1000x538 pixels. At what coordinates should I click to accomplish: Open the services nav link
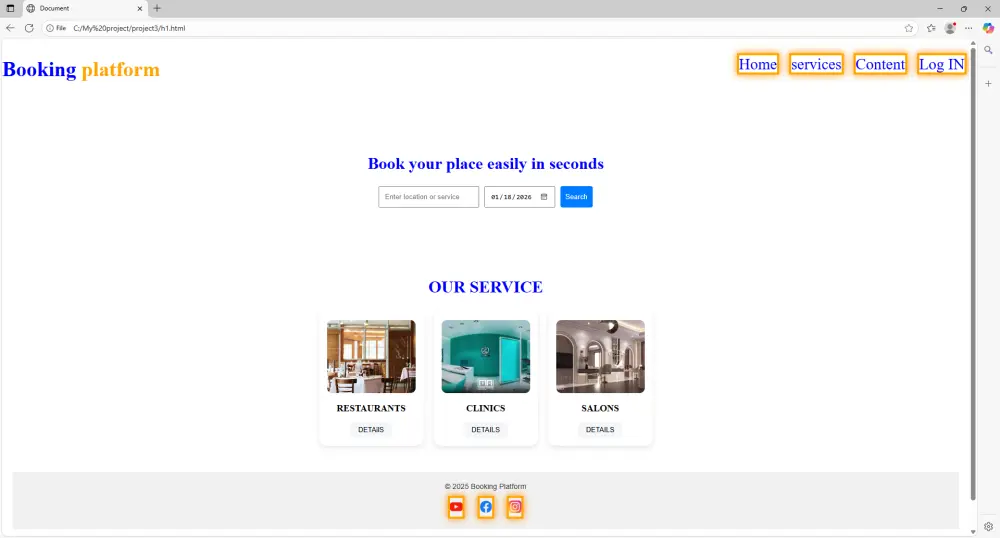(816, 64)
